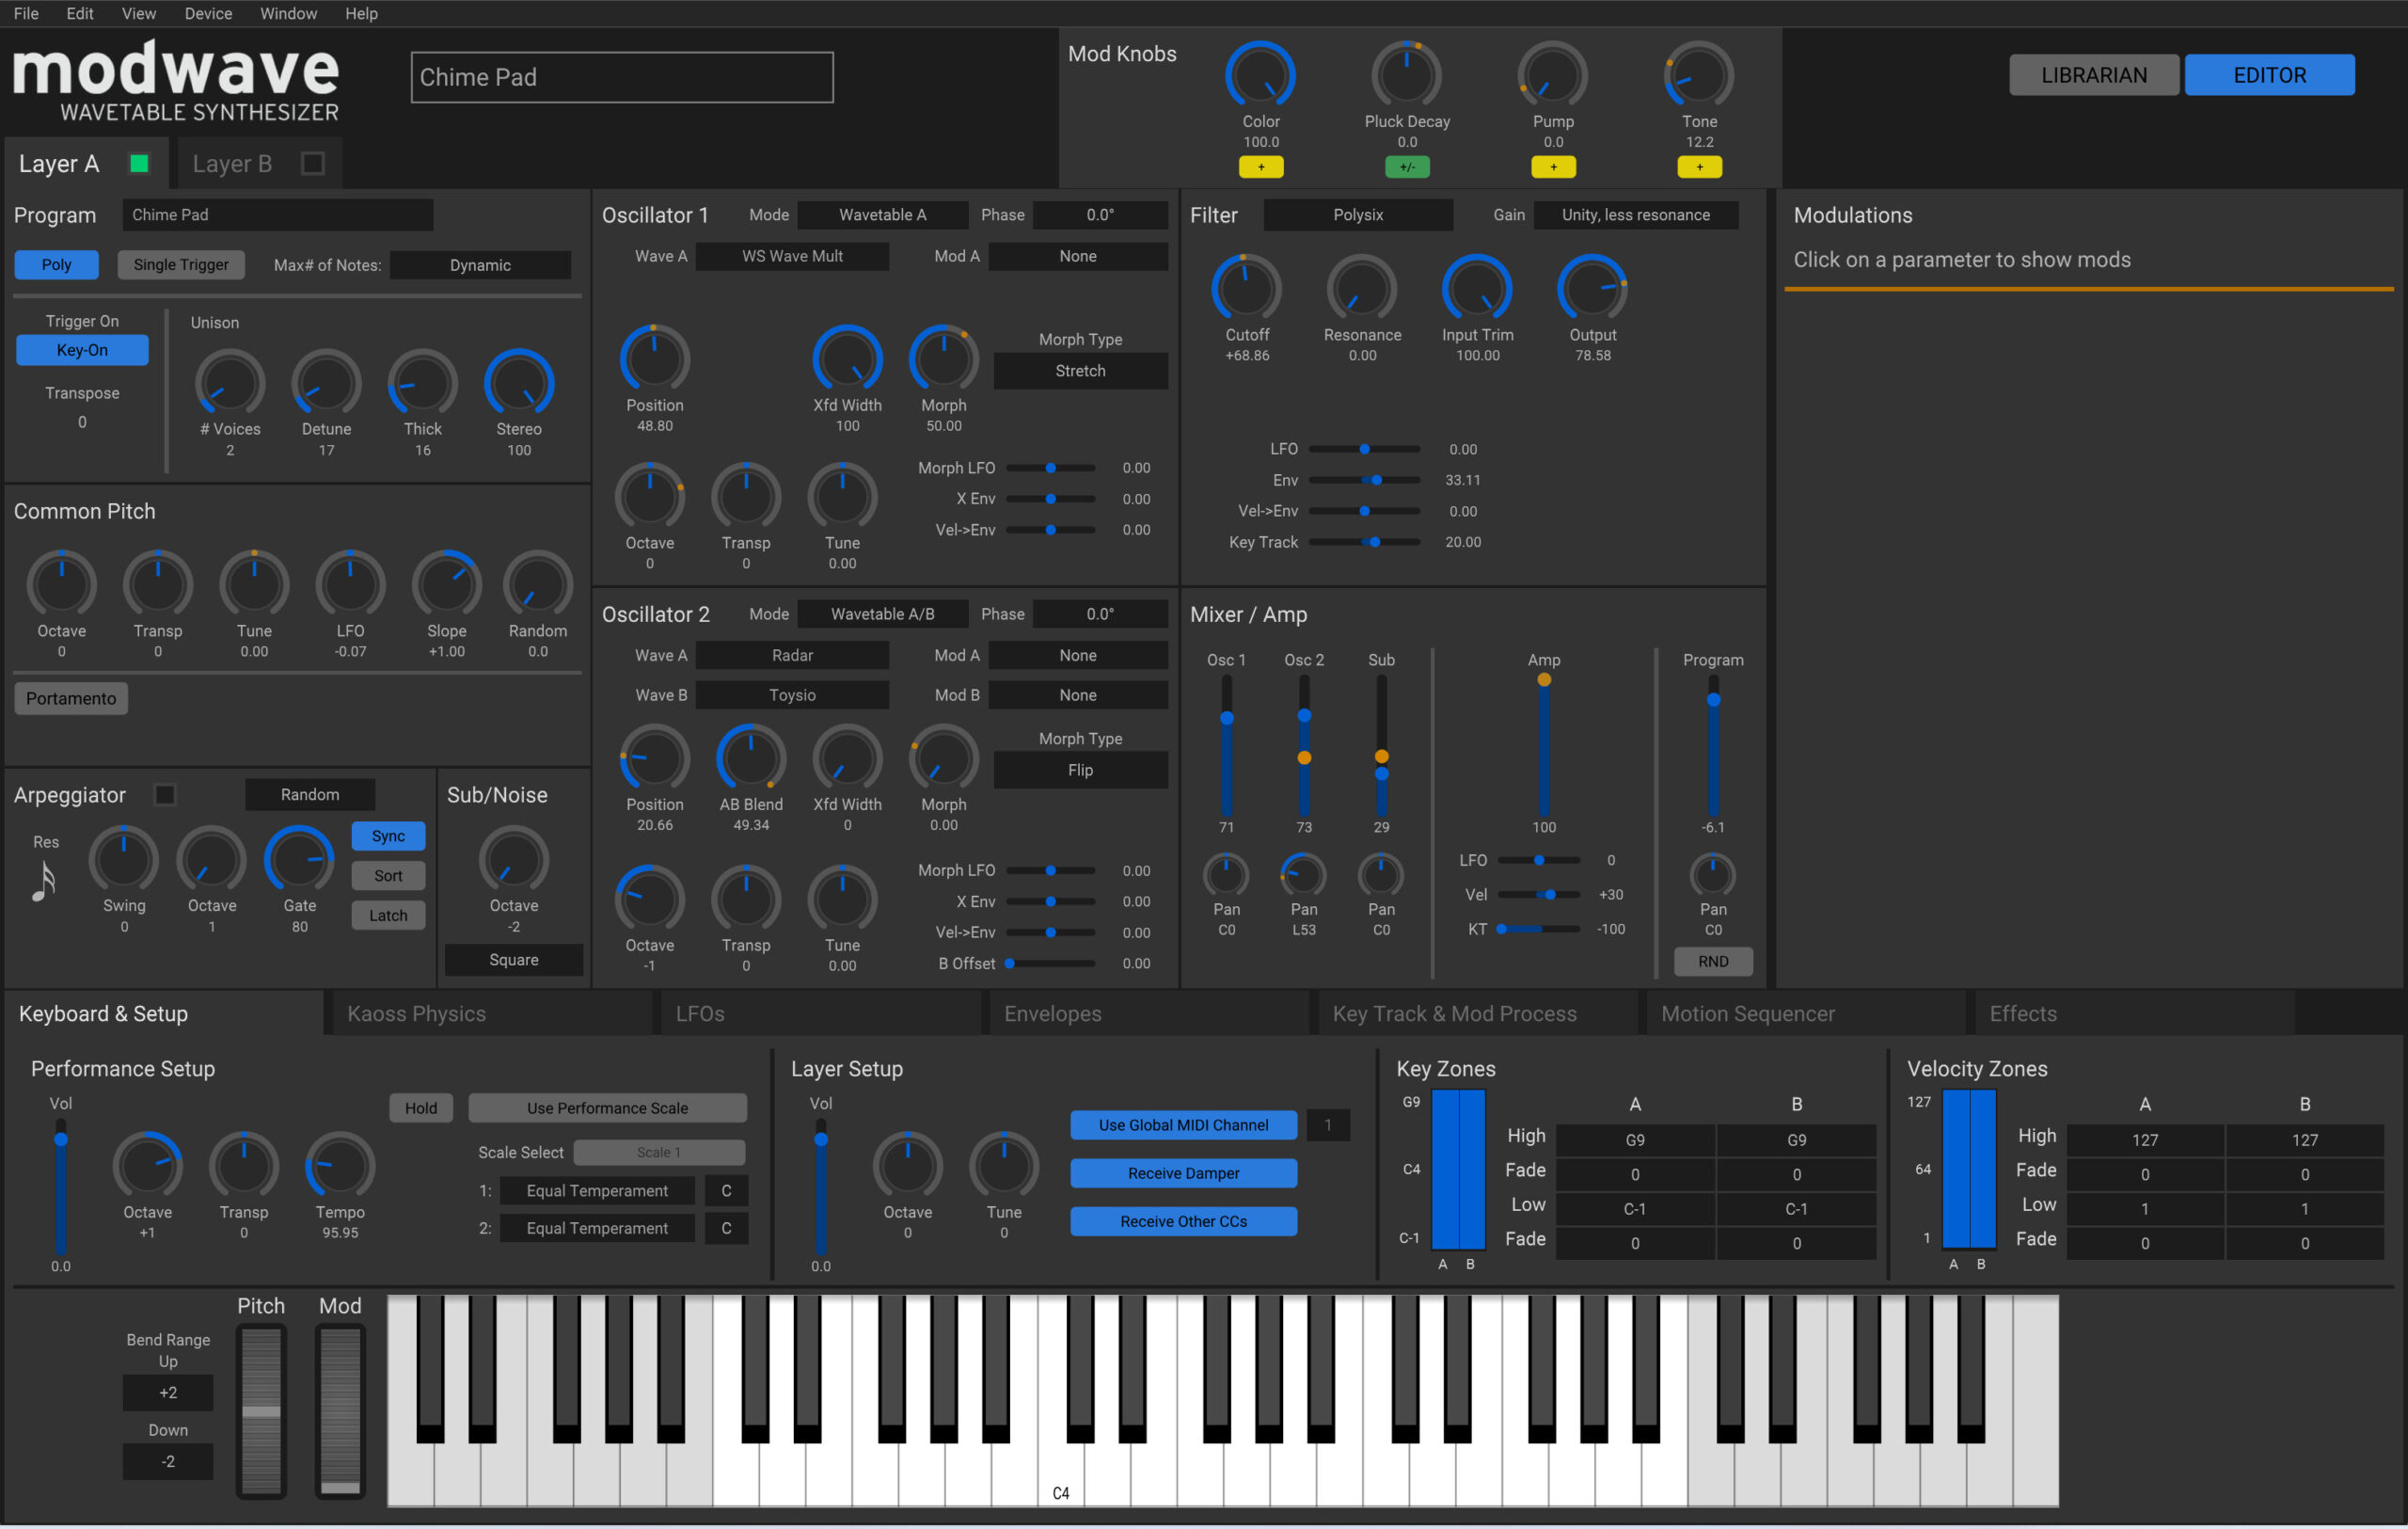2408x1529 pixels.
Task: Open Oscillator 2 Wave B Toysio selector
Action: tap(792, 695)
